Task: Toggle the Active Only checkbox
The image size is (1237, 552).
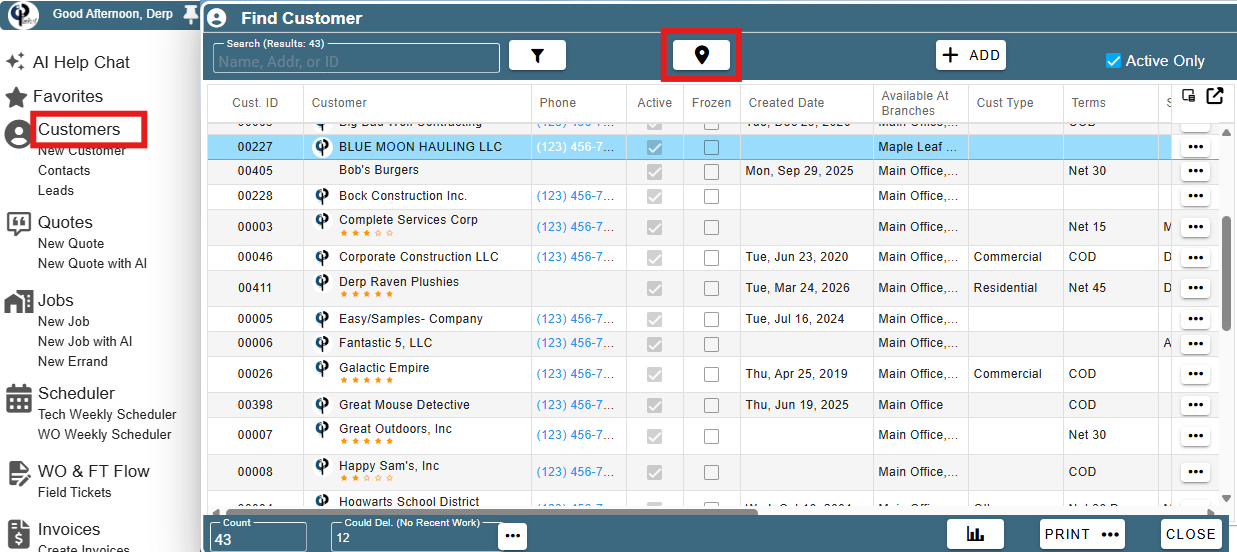Action: (1113, 61)
